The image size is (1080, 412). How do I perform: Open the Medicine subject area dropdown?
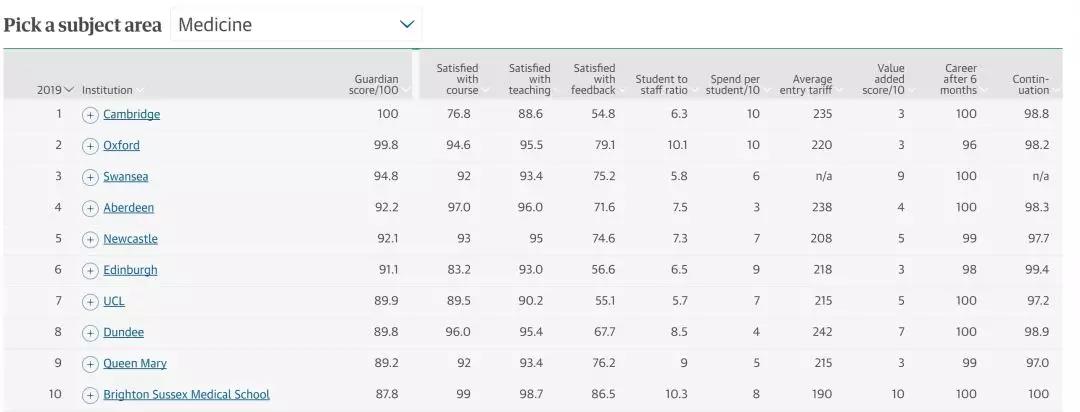296,24
